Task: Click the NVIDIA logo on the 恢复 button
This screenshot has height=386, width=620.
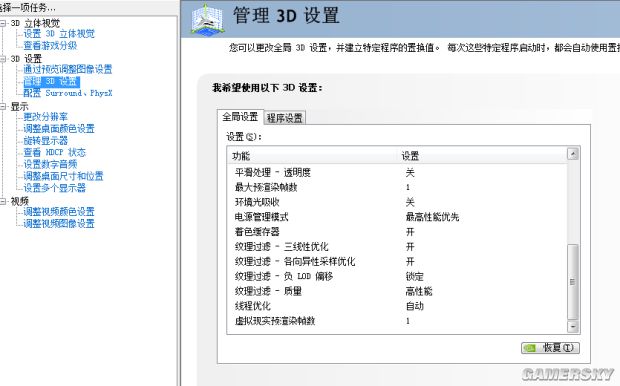Action: coord(529,348)
